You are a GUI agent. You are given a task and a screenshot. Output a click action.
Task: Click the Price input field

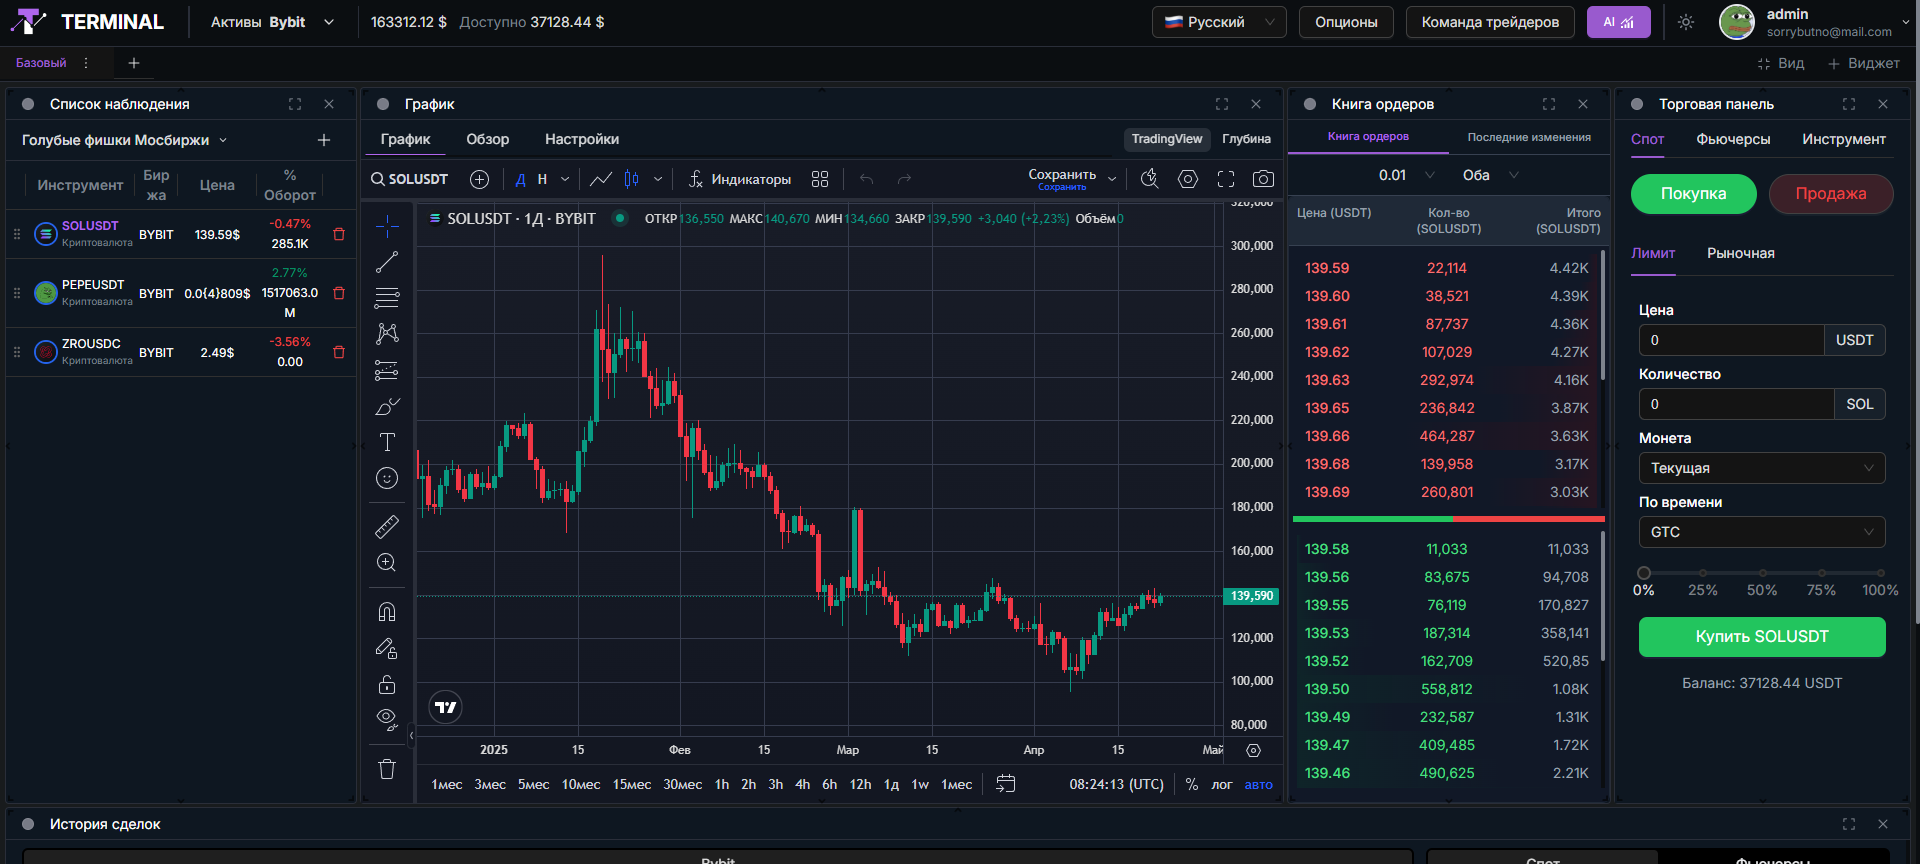[x=1731, y=340]
